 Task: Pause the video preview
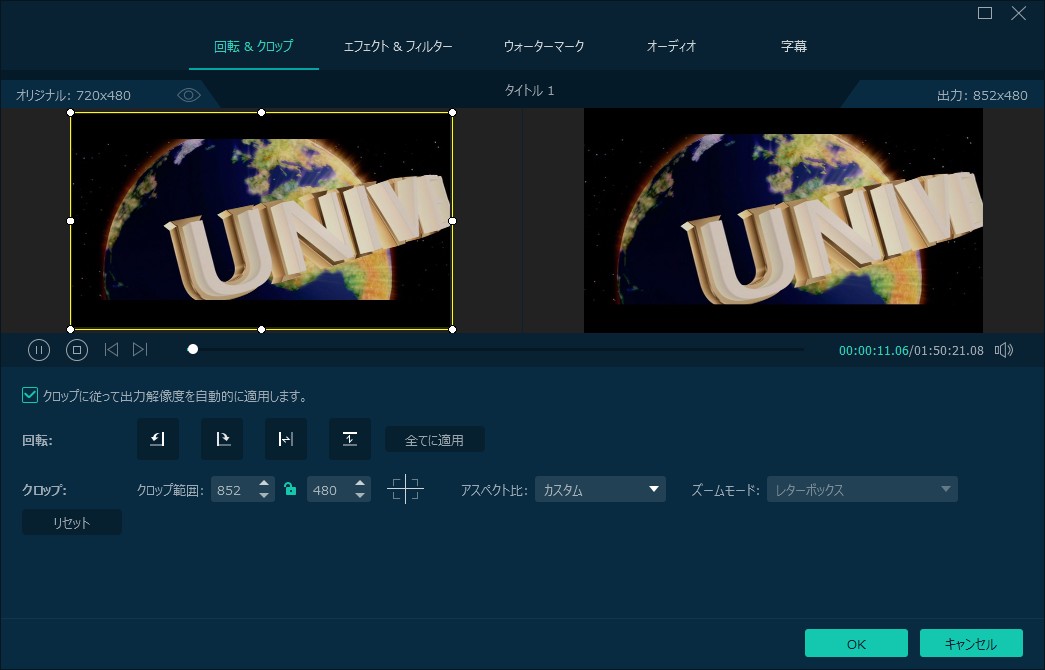pos(39,350)
